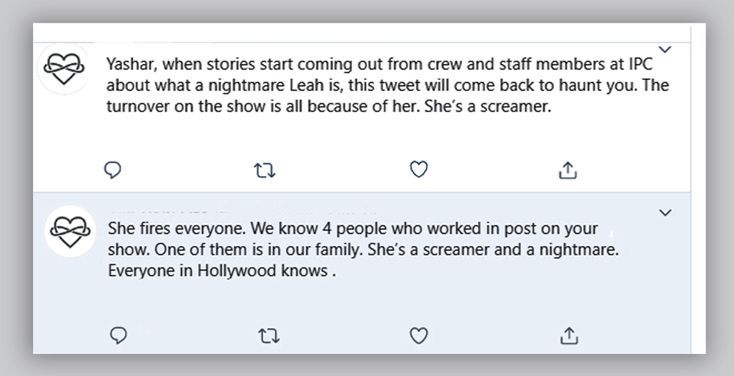The width and height of the screenshot is (734, 376).
Task: Expand the second tweet's options chevron
Action: pyautogui.click(x=665, y=213)
